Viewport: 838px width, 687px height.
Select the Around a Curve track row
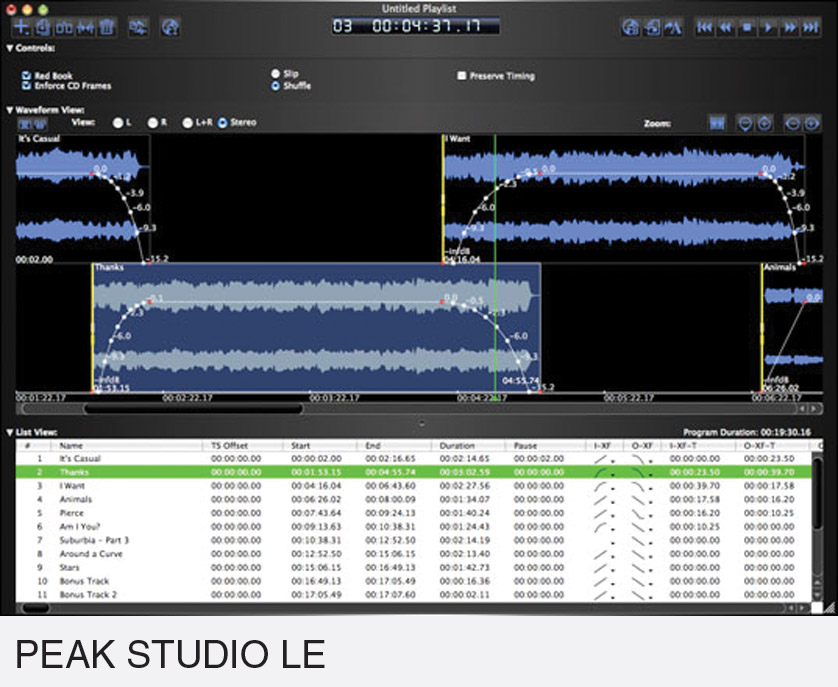click(x=414, y=554)
